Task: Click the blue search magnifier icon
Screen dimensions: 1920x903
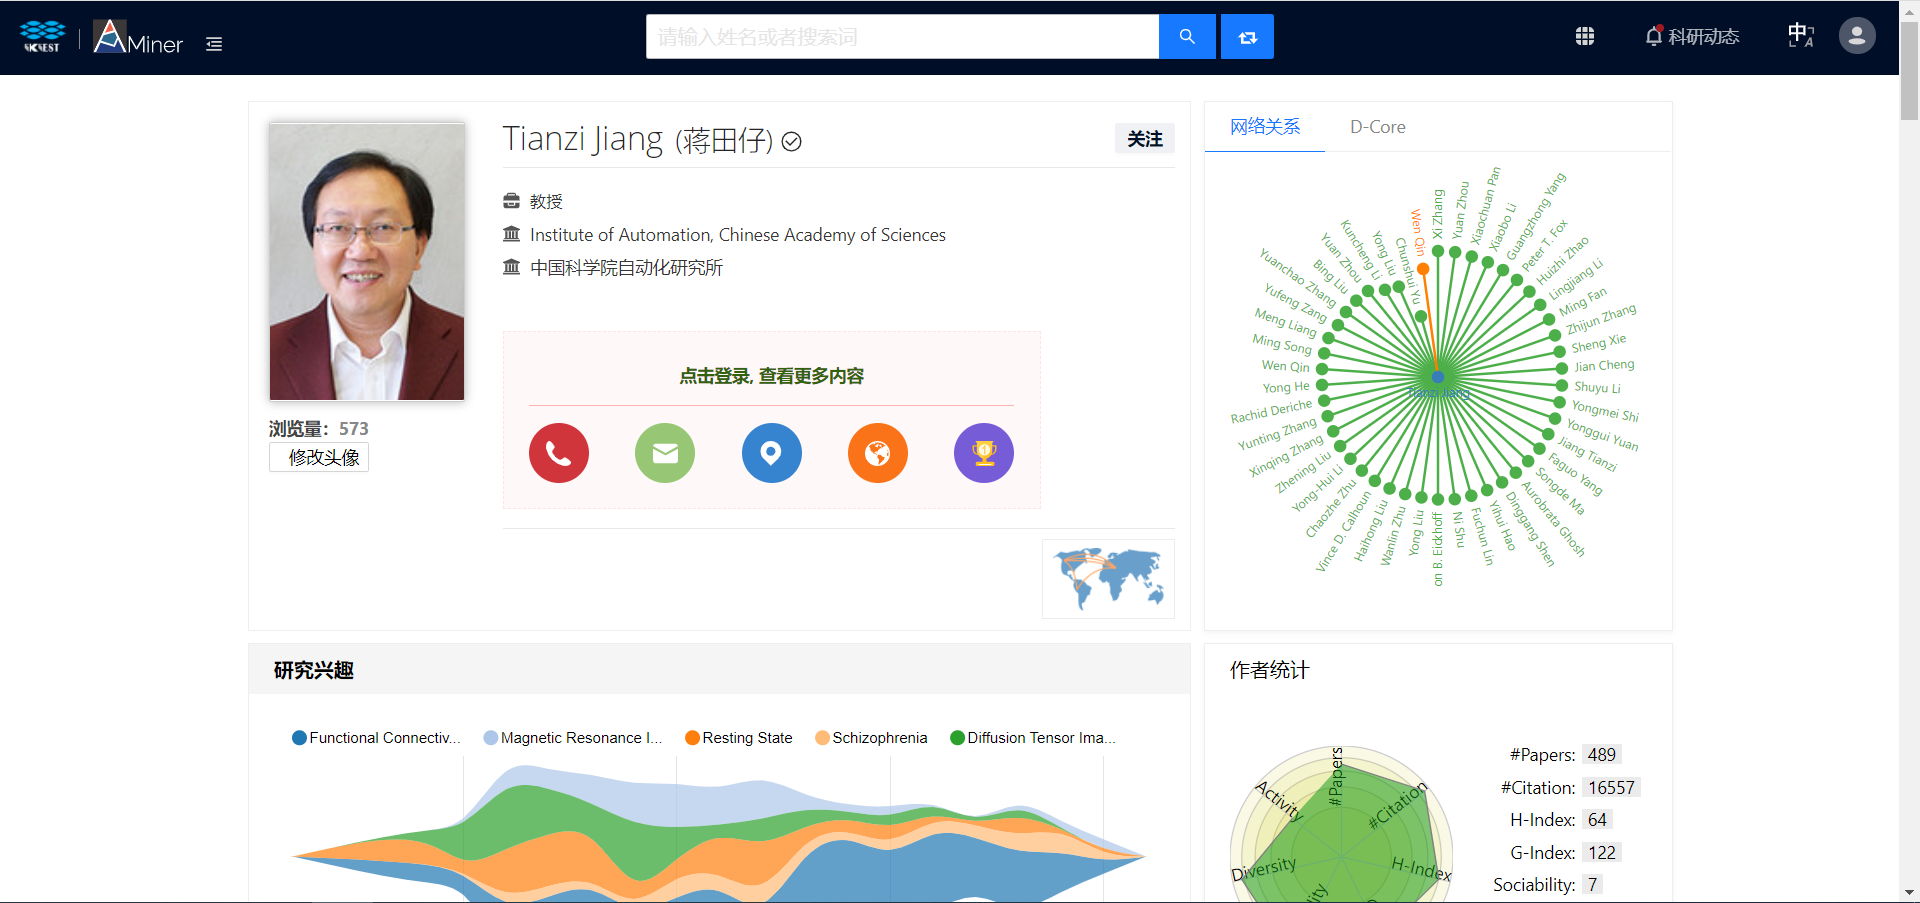Action: pyautogui.click(x=1187, y=36)
